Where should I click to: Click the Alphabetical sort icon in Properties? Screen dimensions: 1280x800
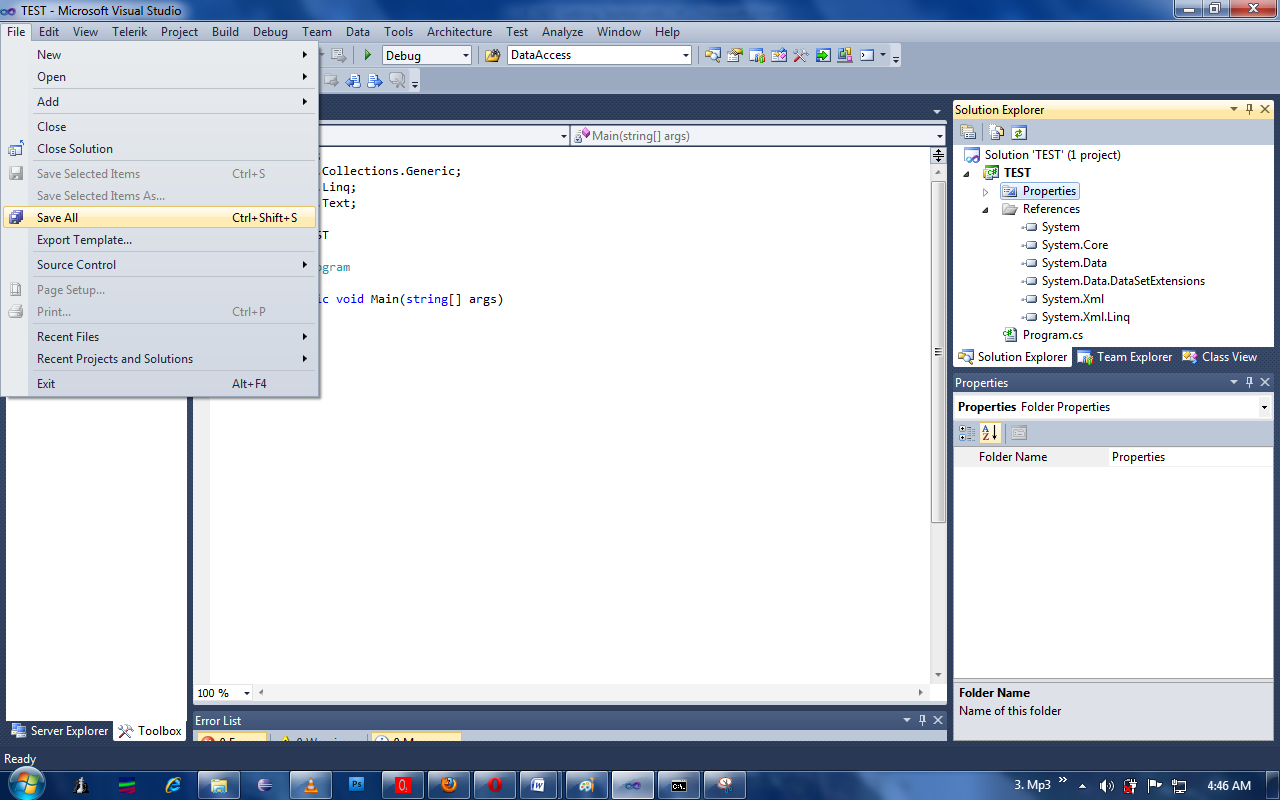(x=990, y=433)
